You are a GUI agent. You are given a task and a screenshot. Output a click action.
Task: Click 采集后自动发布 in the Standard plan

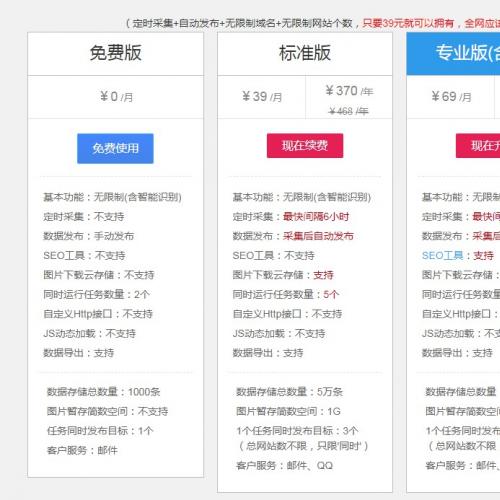(x=318, y=236)
